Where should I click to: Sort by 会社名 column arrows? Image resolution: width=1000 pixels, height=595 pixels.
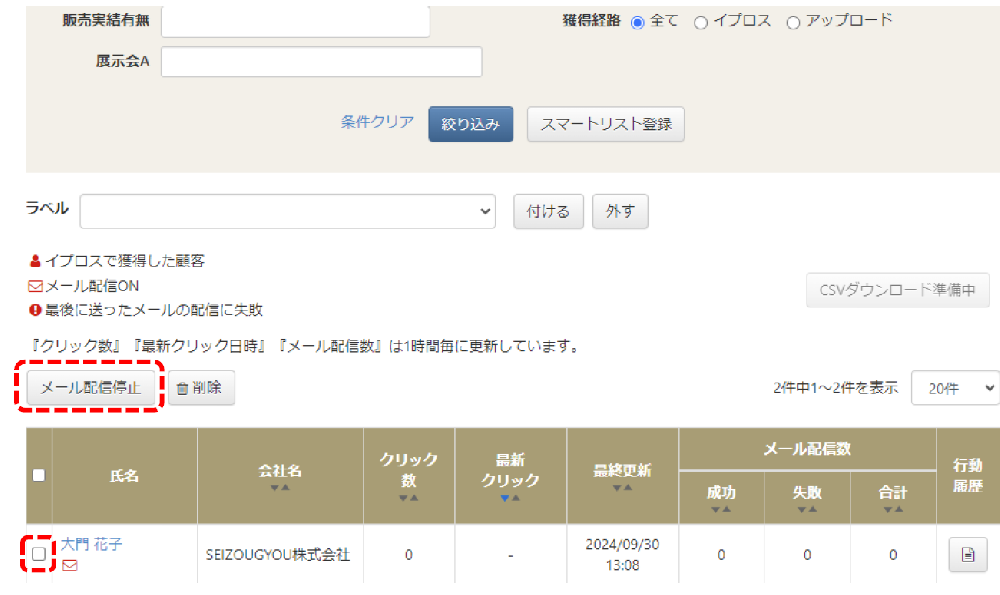click(279, 487)
